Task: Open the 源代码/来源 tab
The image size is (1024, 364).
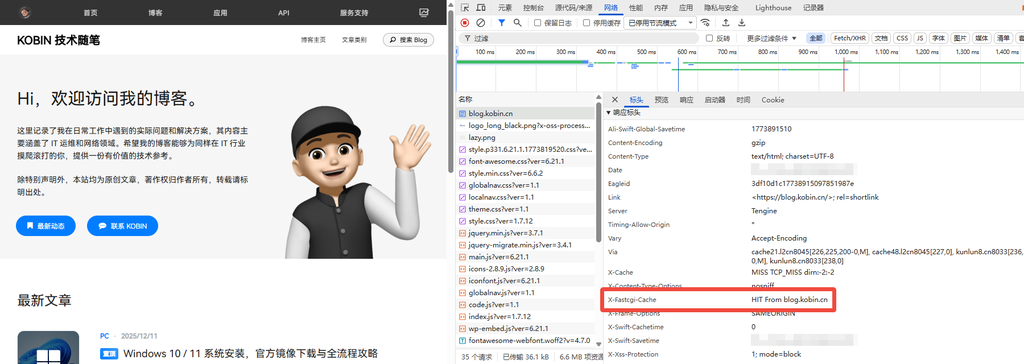Action: pos(573,8)
